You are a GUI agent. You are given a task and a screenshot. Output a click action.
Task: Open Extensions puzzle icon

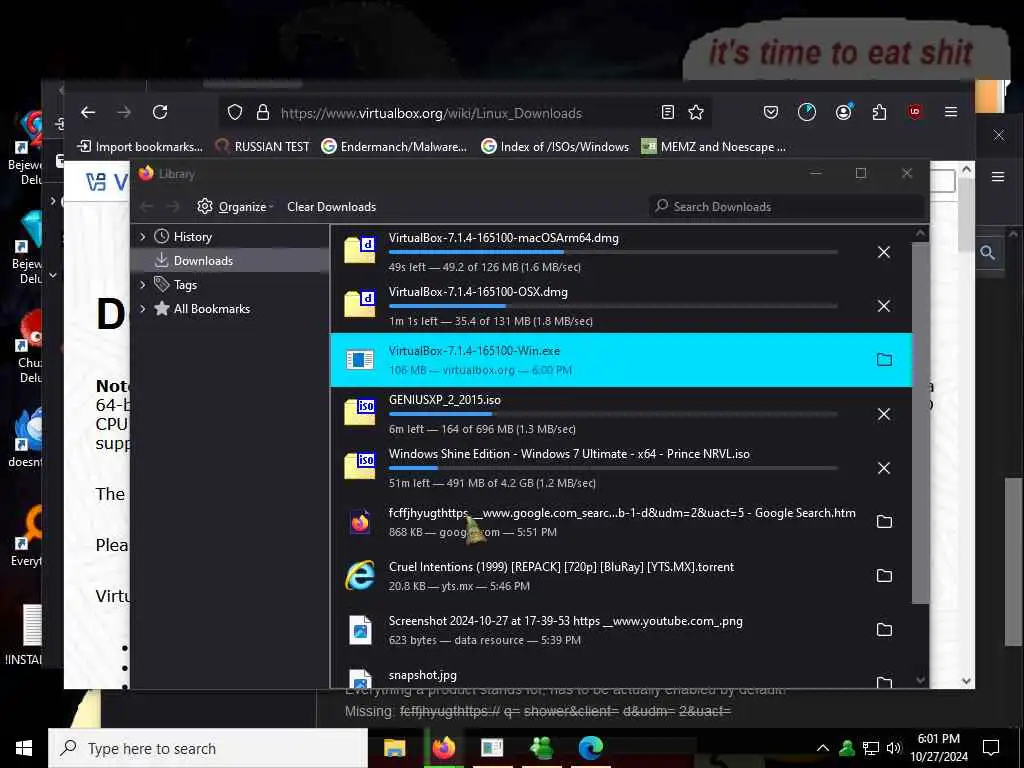[x=879, y=112]
